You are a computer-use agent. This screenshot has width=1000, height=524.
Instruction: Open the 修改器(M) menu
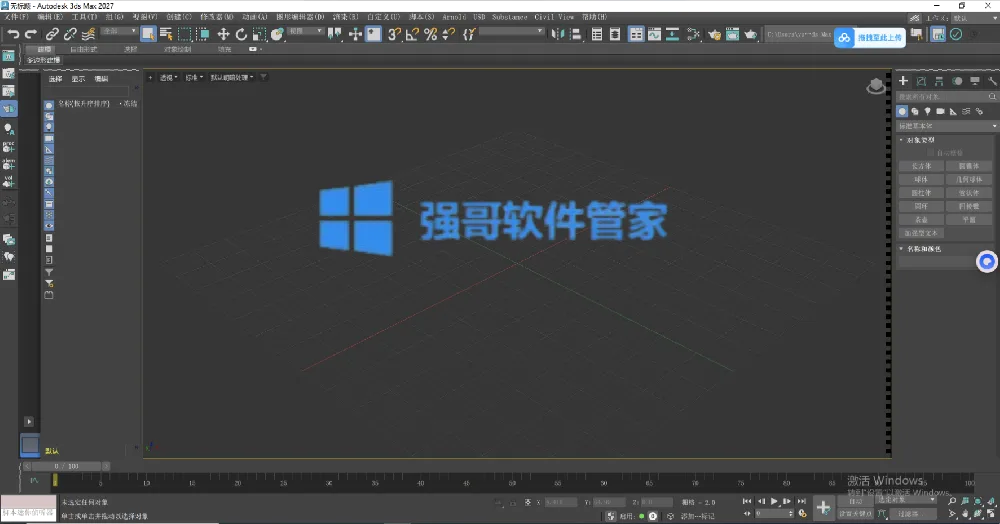[216, 17]
